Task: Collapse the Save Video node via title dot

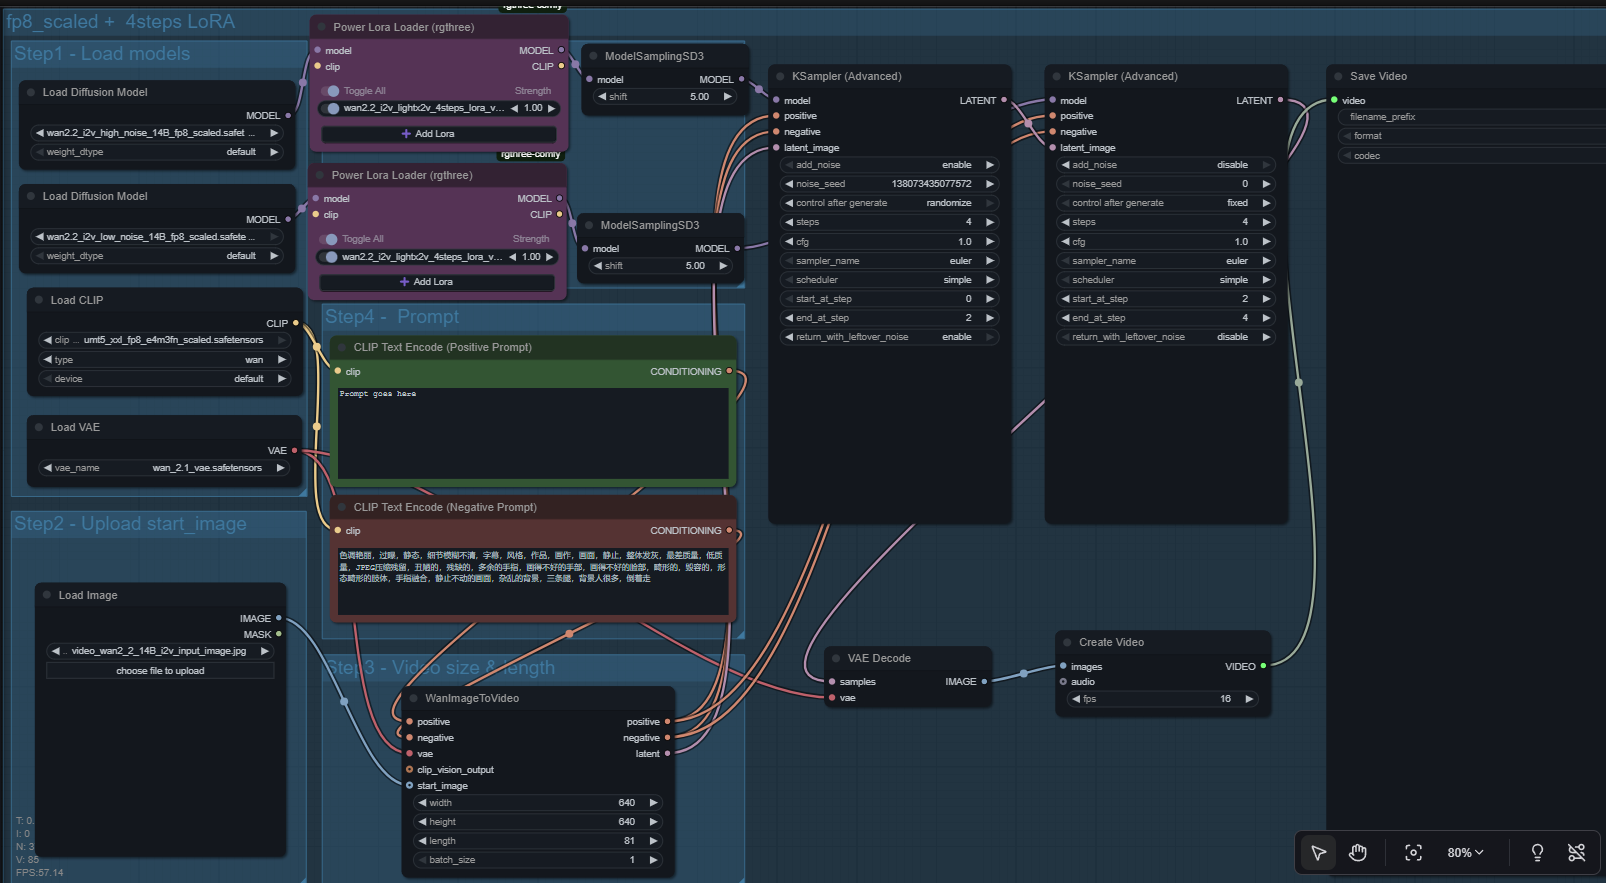Action: (x=1337, y=76)
